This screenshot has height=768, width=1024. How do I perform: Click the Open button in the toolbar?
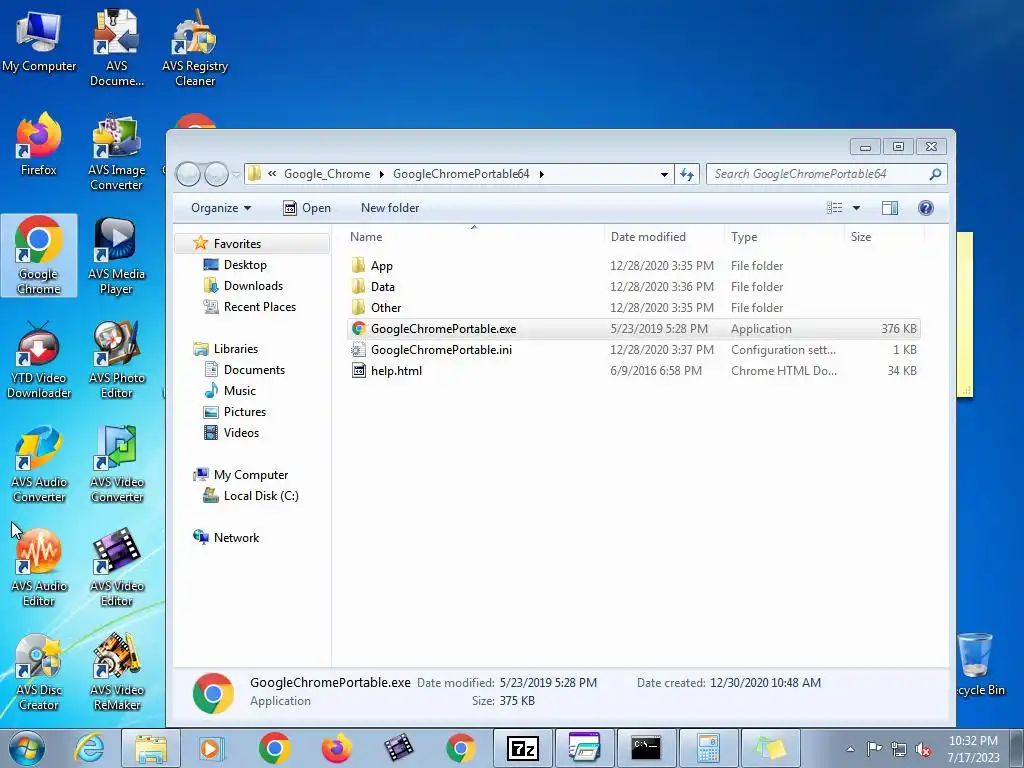(x=307, y=208)
